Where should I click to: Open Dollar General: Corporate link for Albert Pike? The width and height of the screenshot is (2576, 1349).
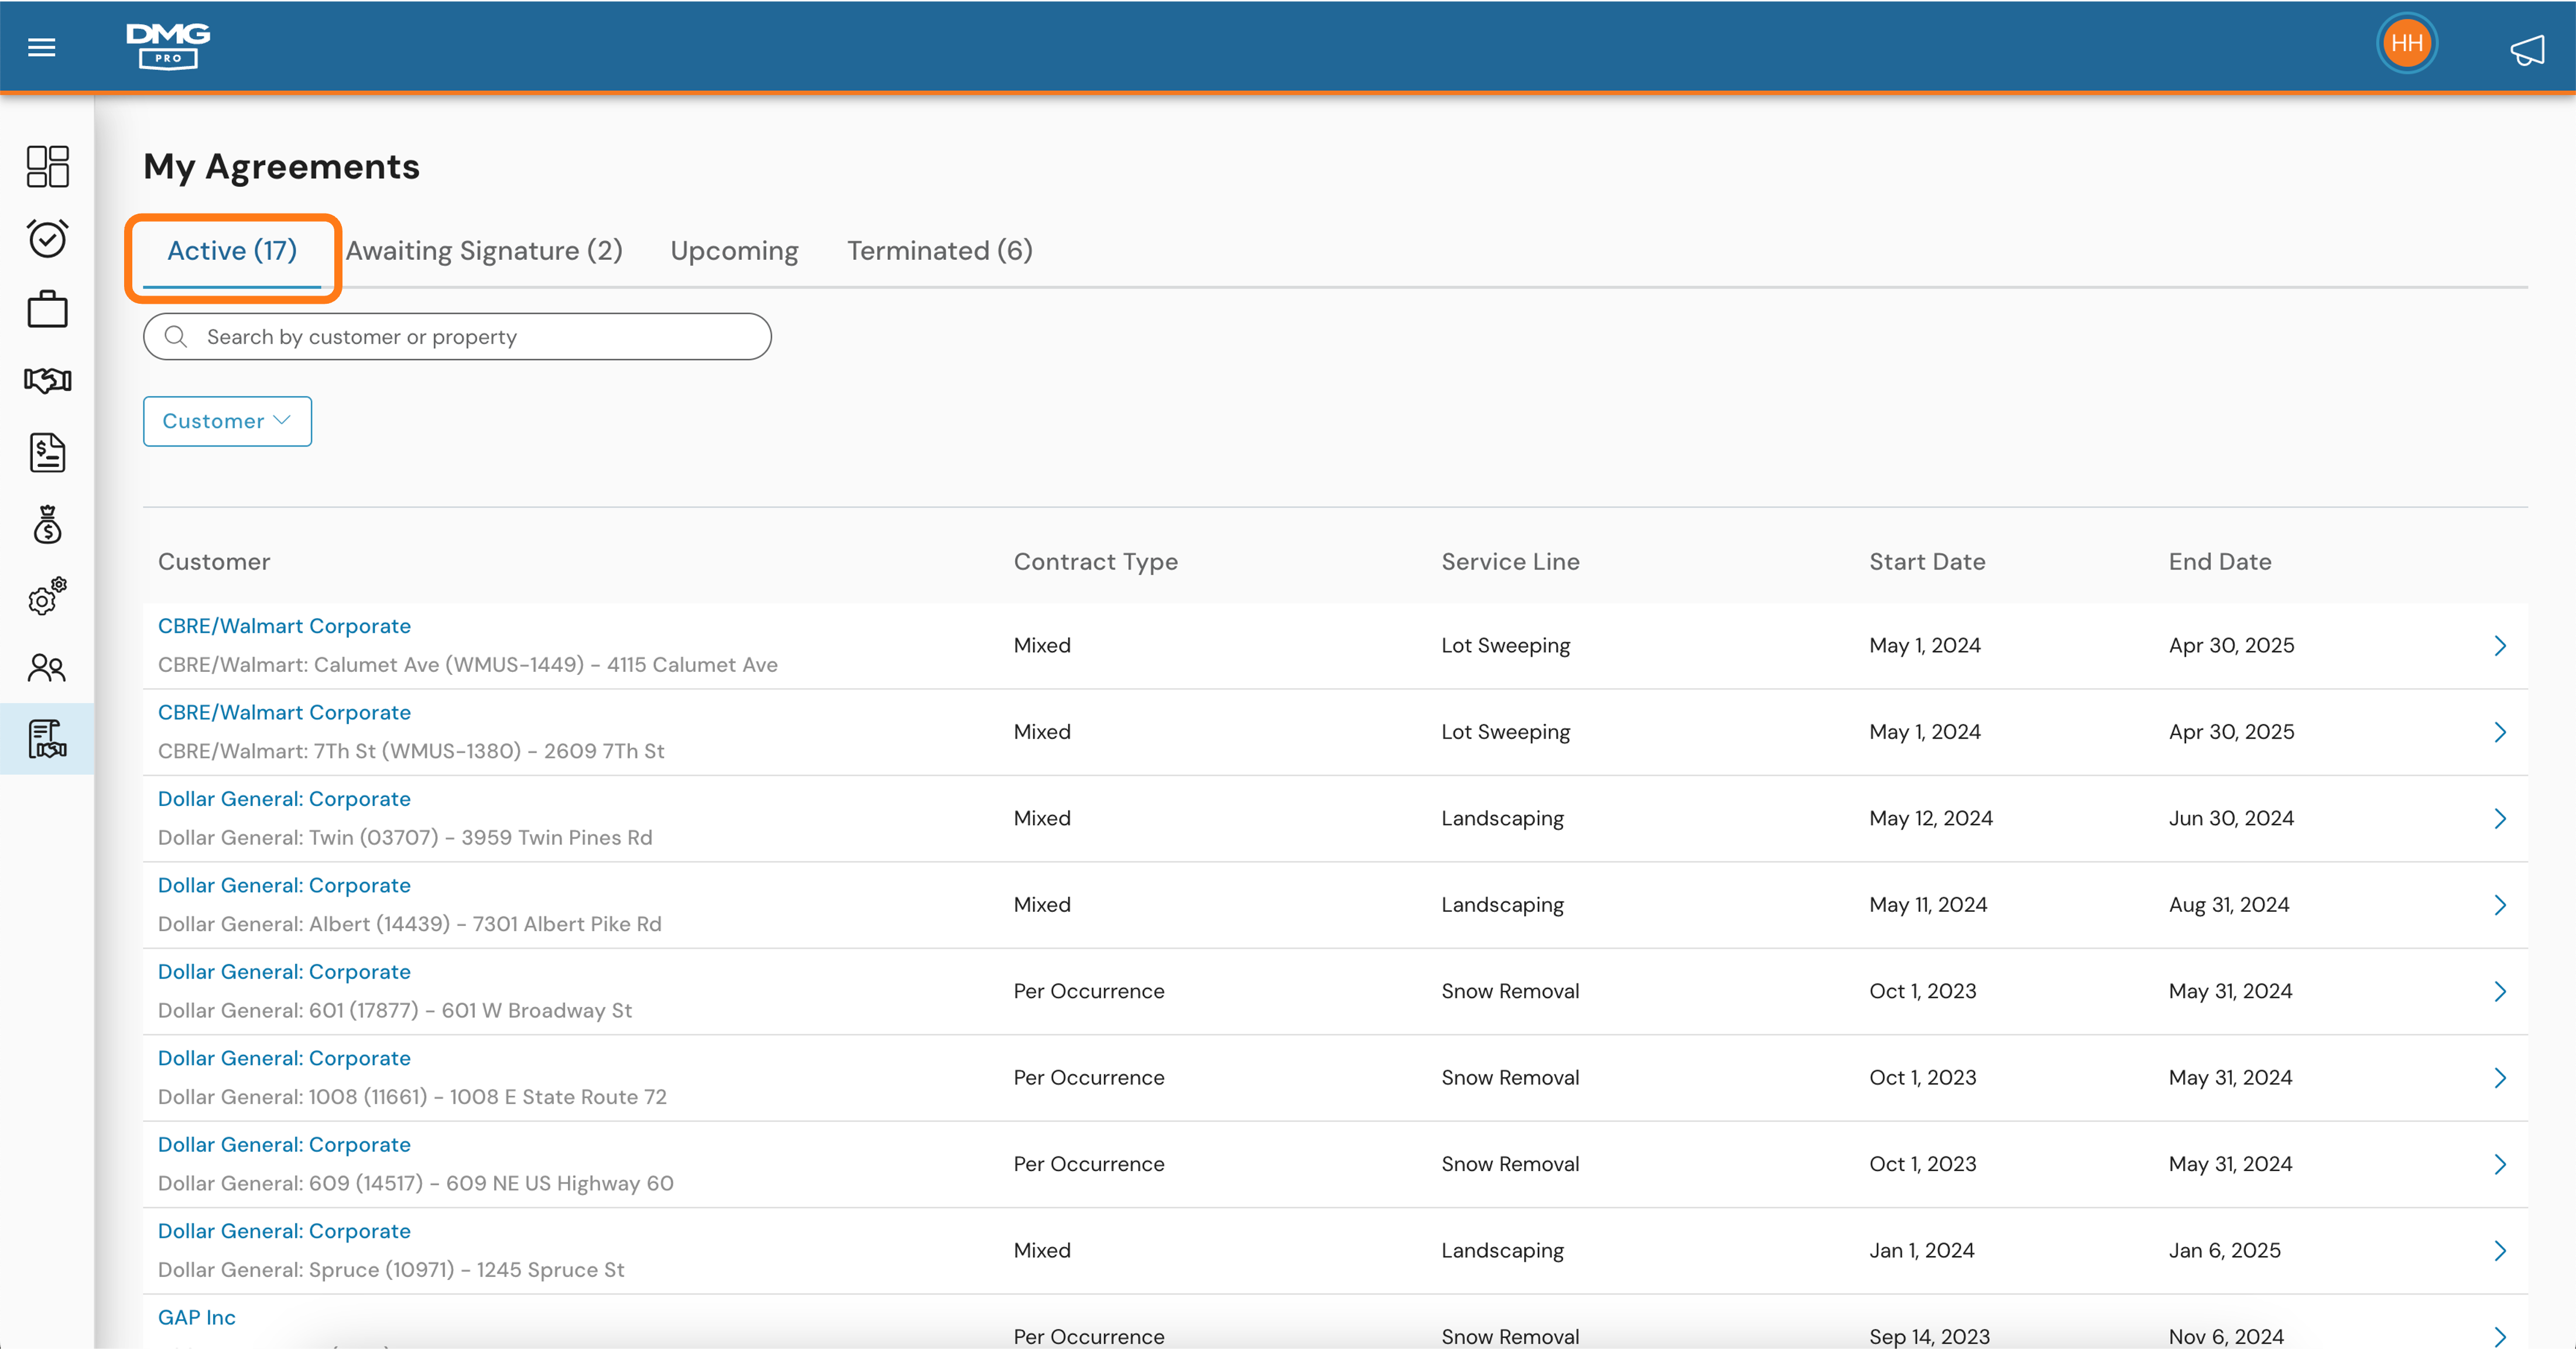pyautogui.click(x=284, y=886)
